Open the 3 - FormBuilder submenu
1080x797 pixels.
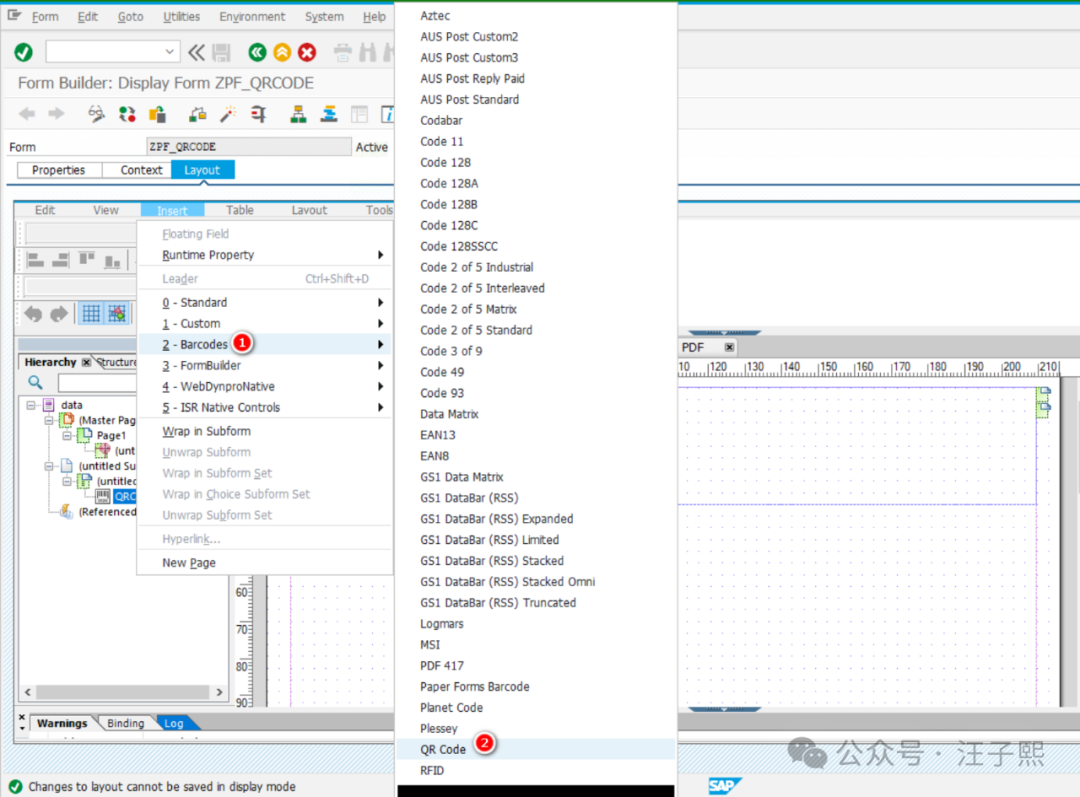click(x=265, y=366)
